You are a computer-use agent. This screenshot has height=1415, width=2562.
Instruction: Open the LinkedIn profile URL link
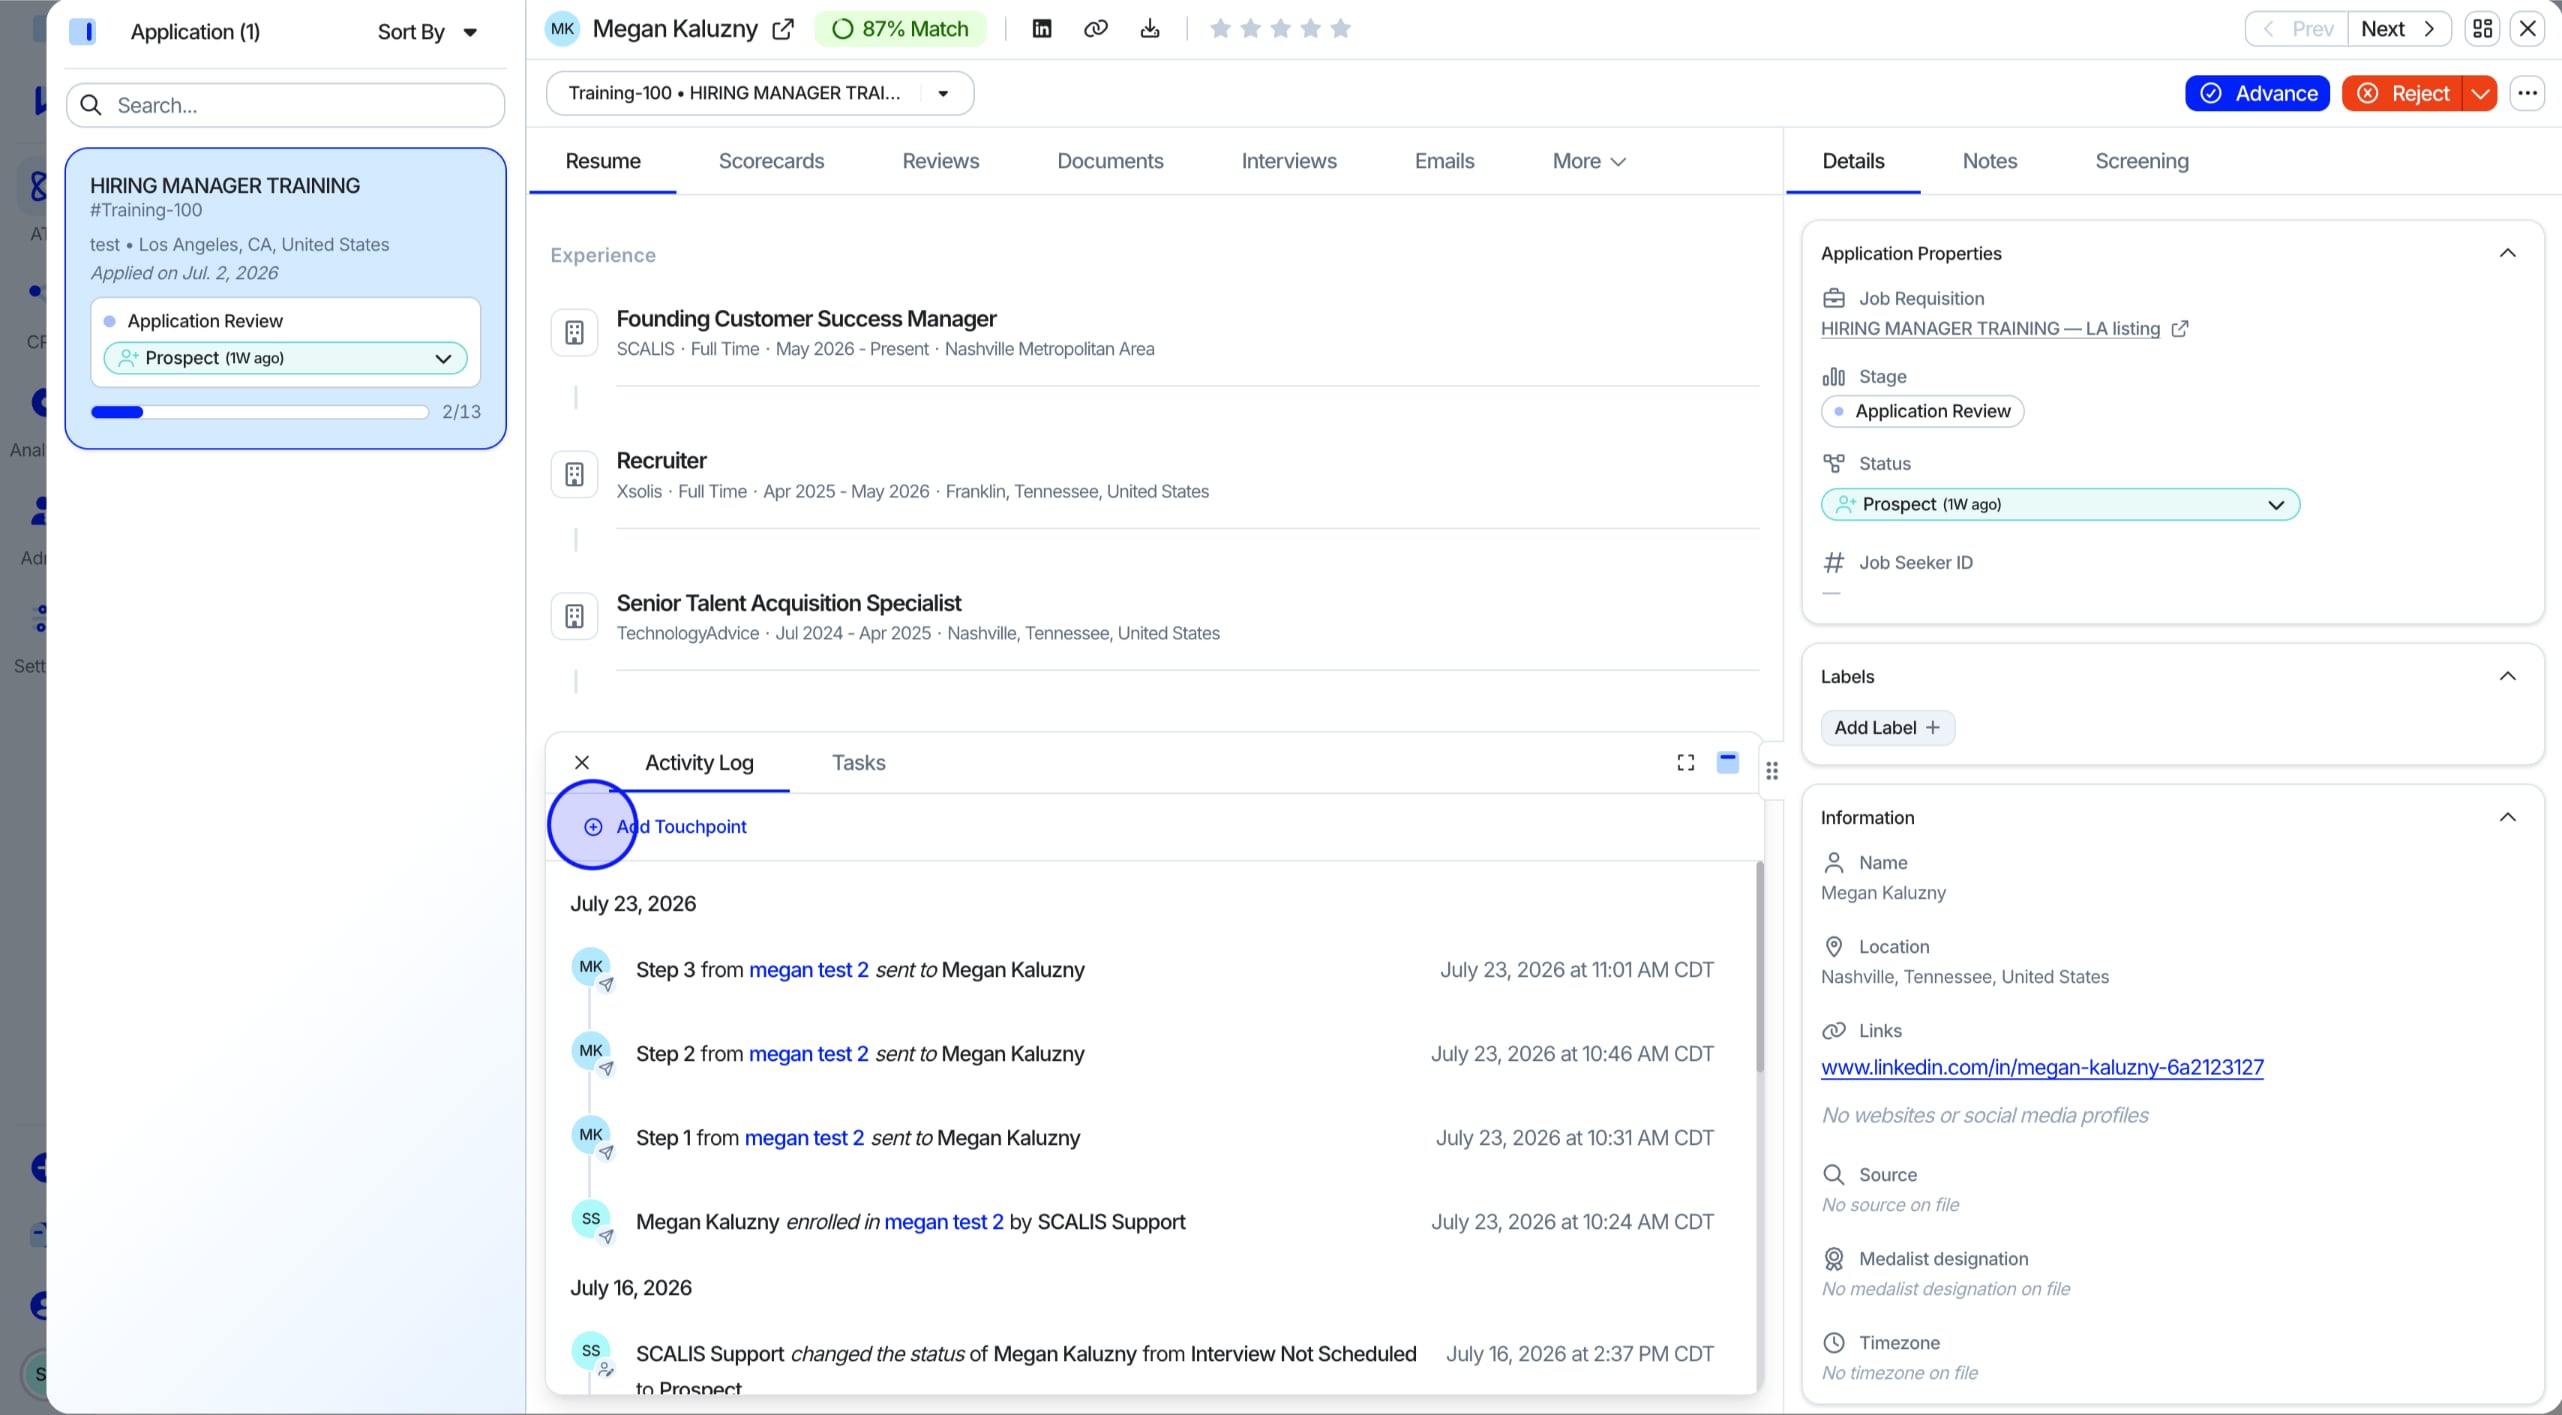2042,1067
